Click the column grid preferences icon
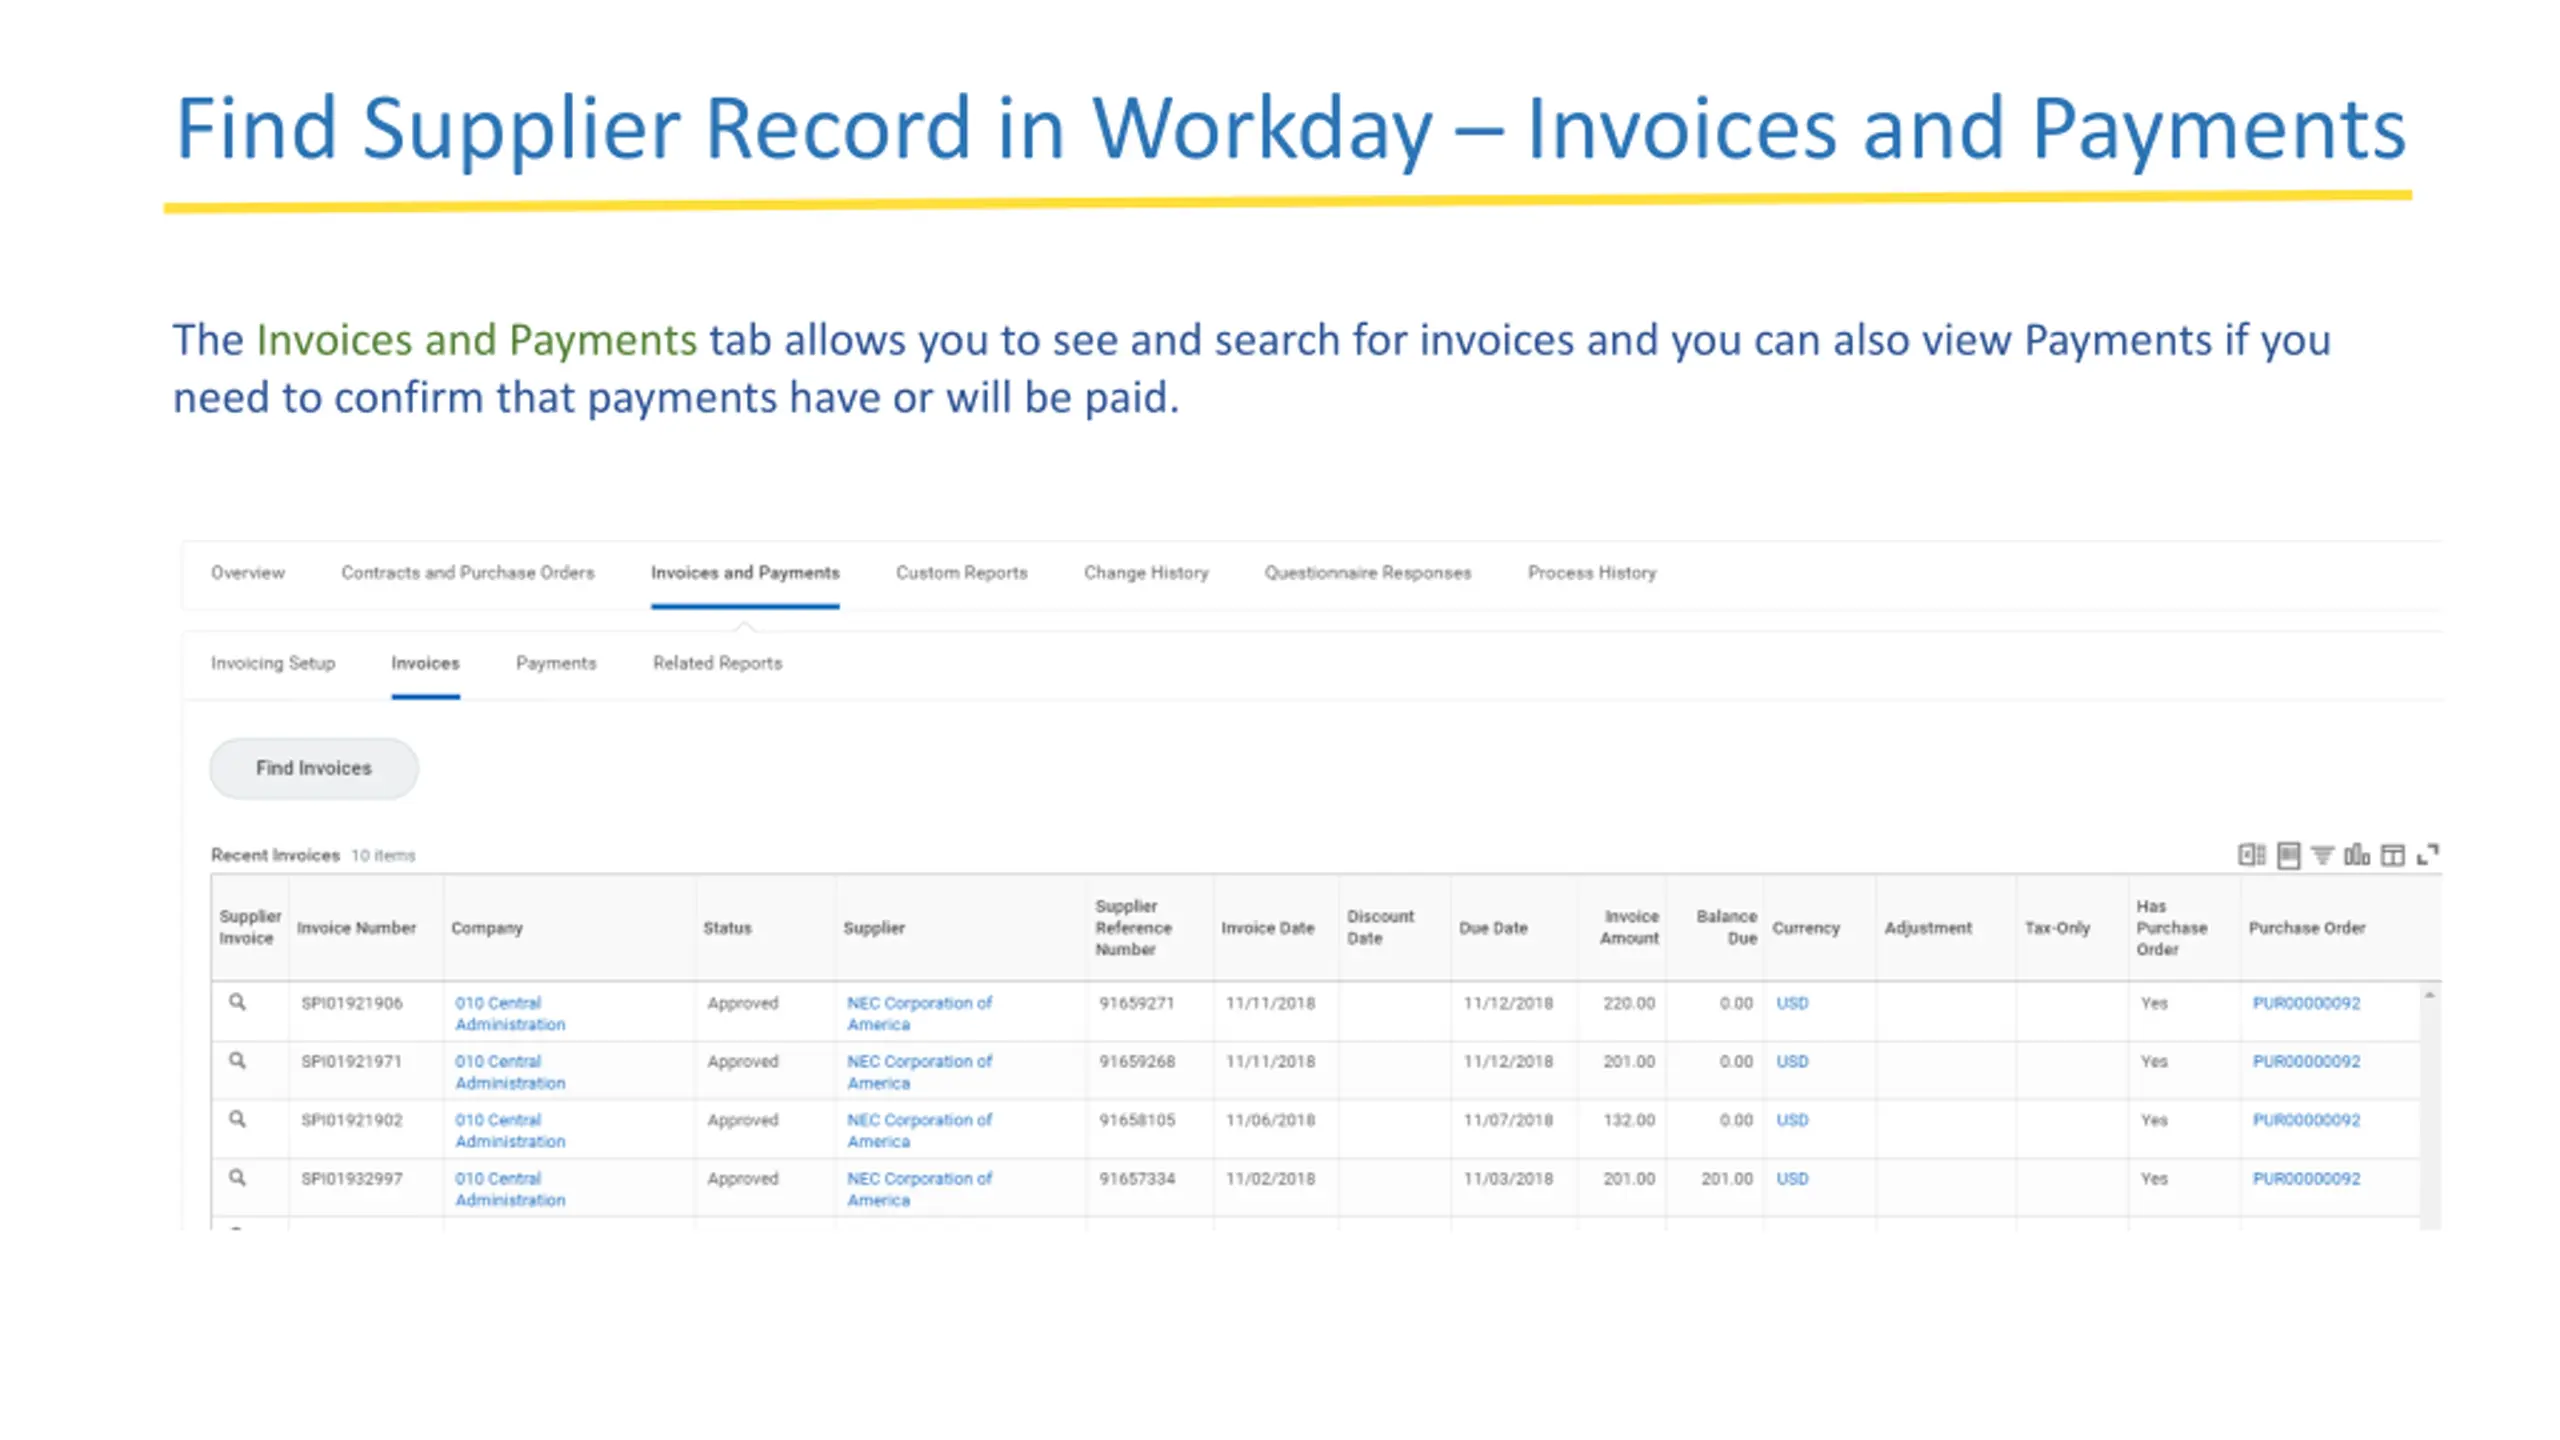Viewport: 2560px width, 1440px height. tap(2392, 855)
